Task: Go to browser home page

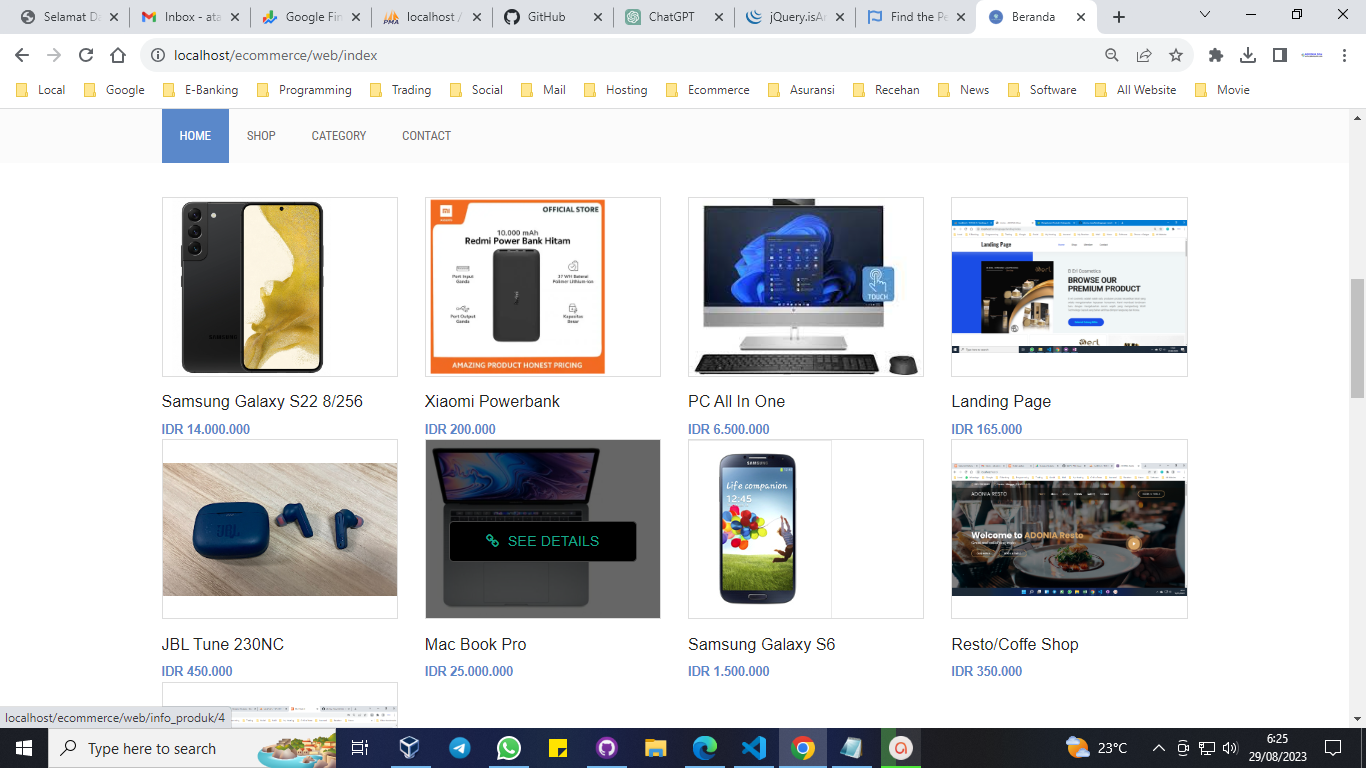Action: (x=118, y=55)
